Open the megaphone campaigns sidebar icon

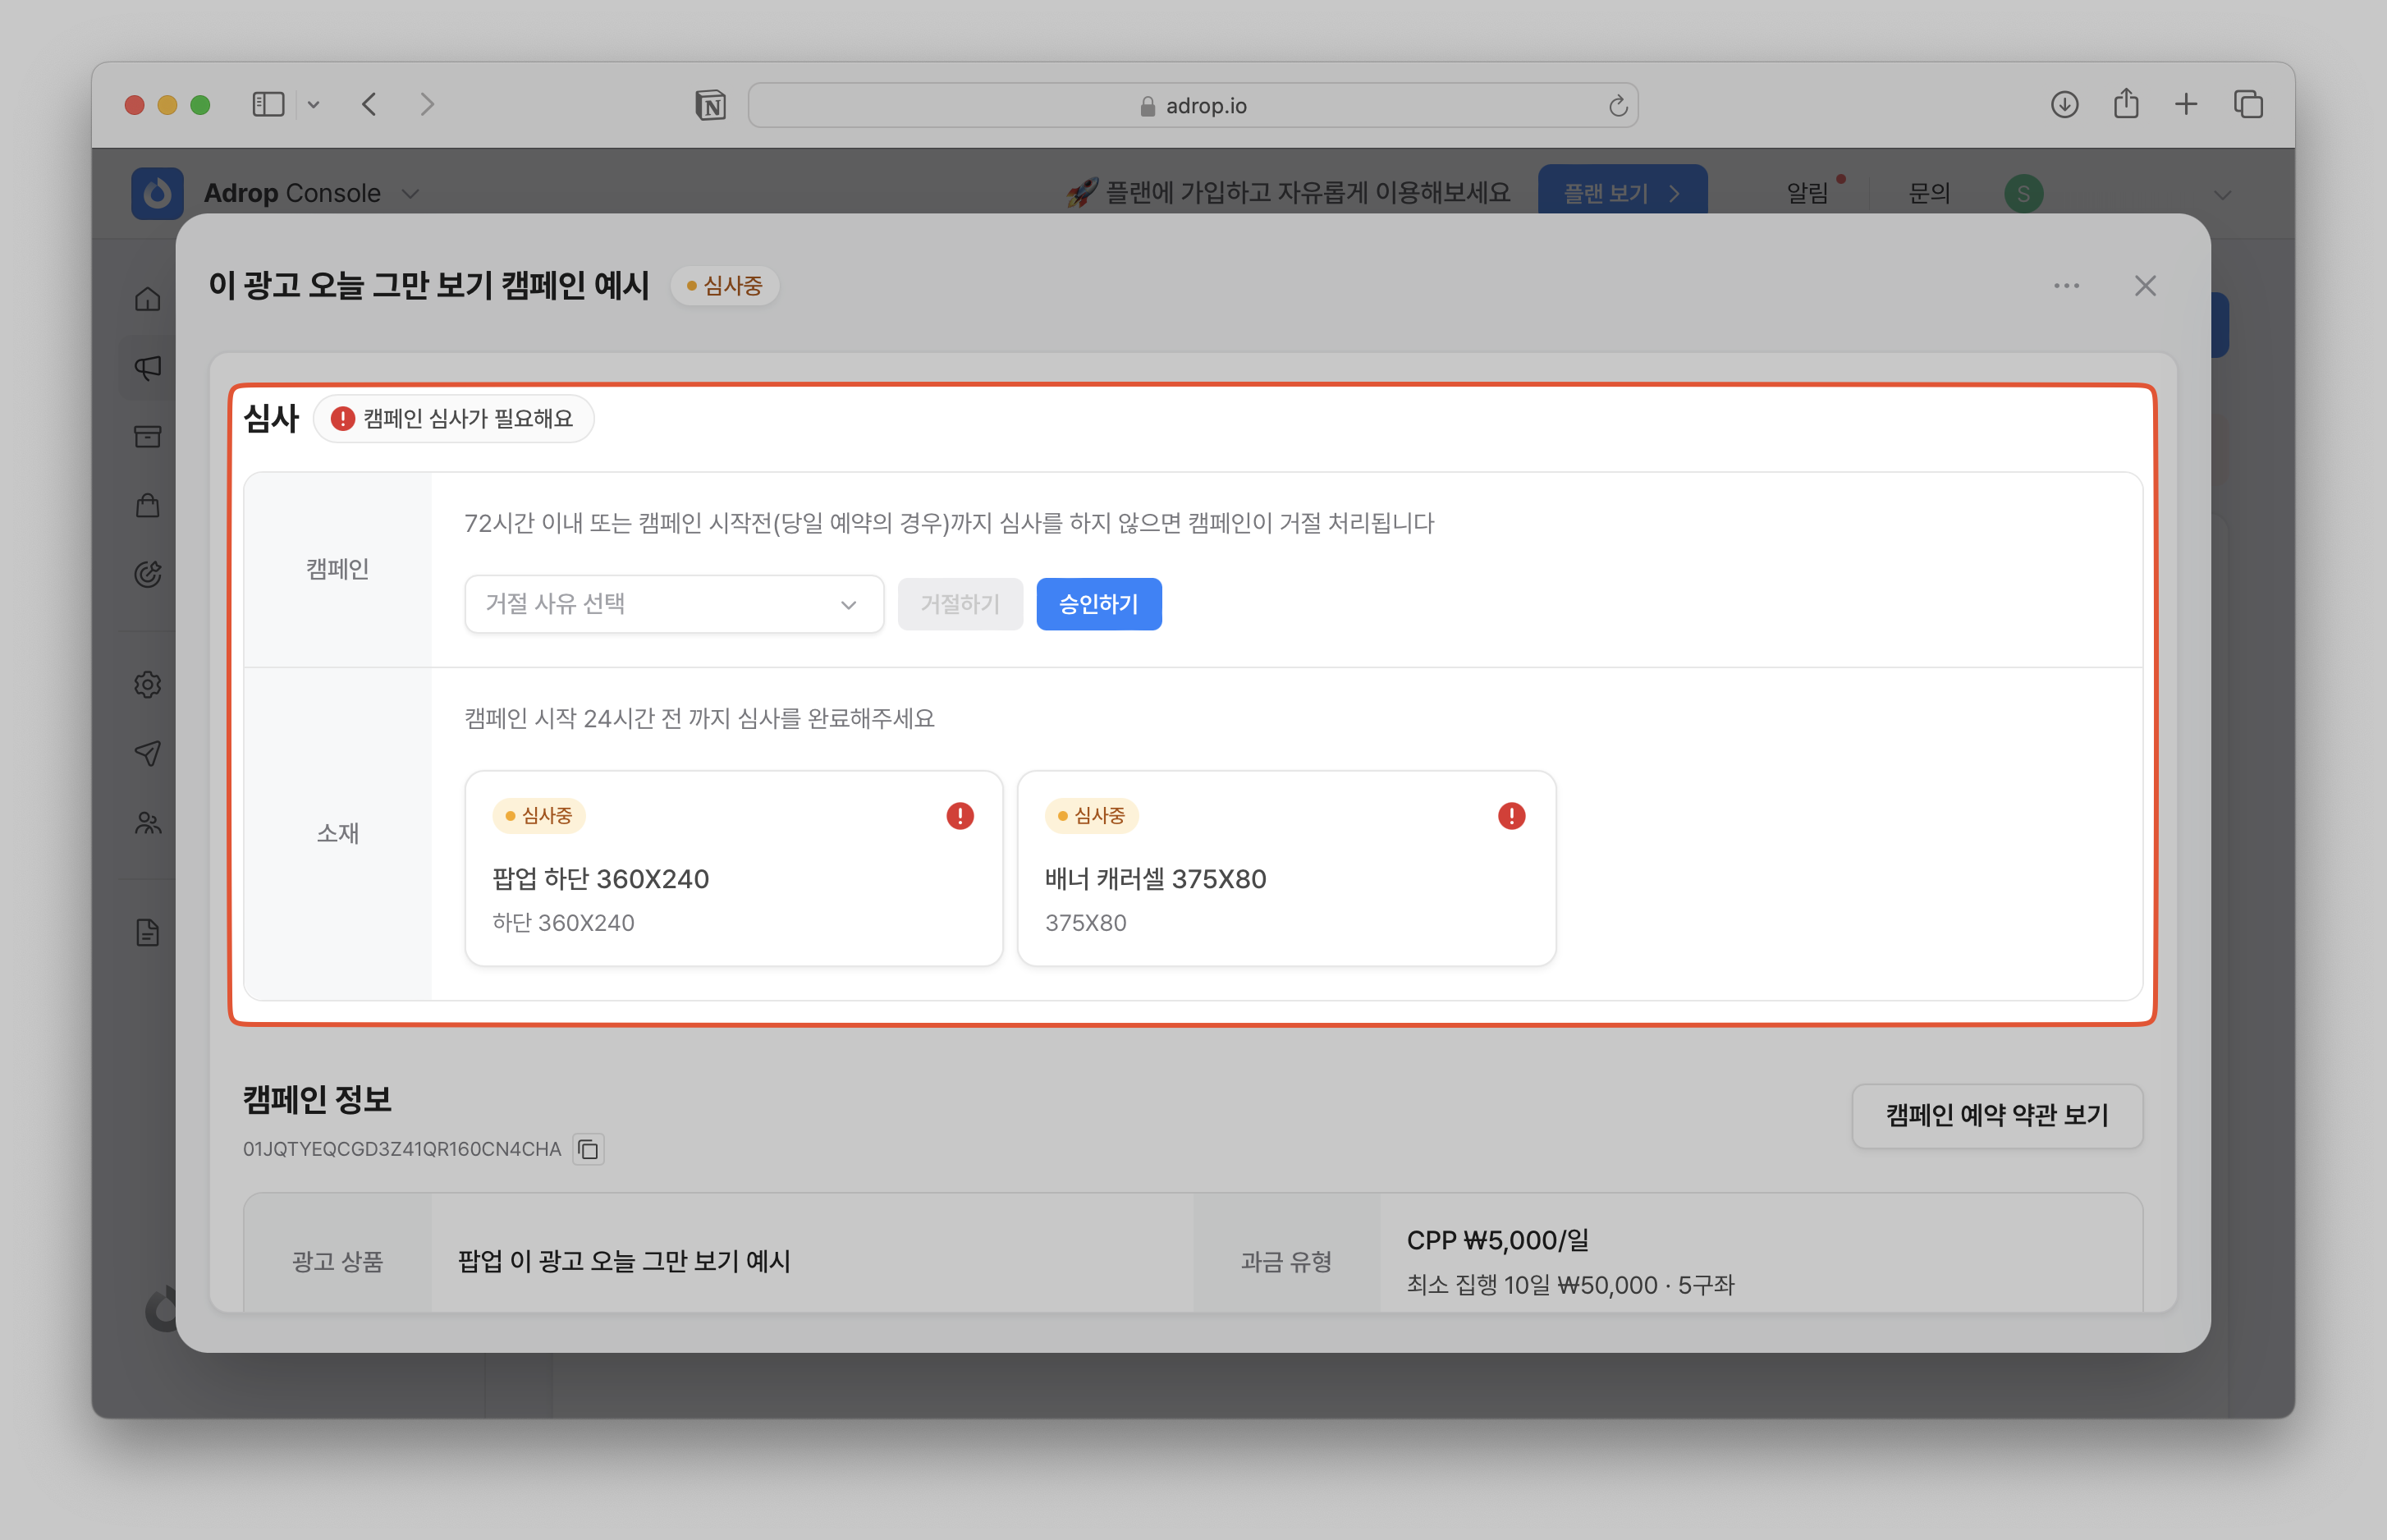148,368
